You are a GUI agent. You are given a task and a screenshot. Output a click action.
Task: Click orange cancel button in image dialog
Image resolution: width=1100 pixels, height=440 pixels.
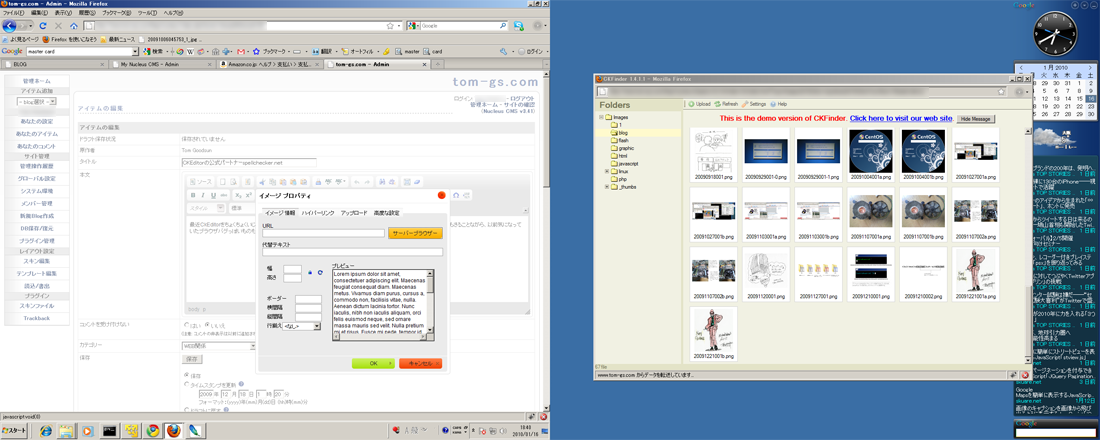420,363
